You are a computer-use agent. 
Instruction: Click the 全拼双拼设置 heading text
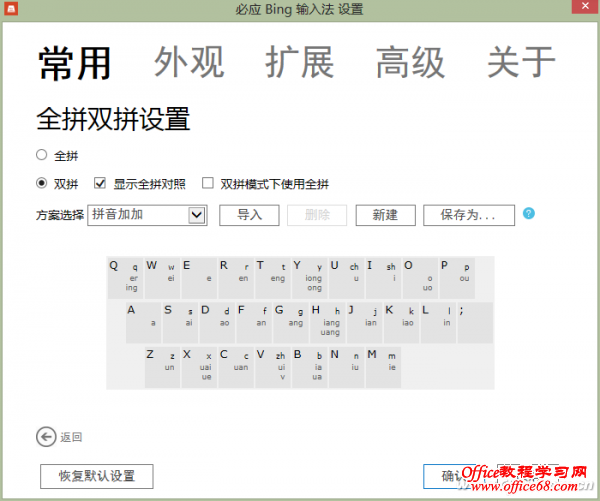[x=113, y=119]
